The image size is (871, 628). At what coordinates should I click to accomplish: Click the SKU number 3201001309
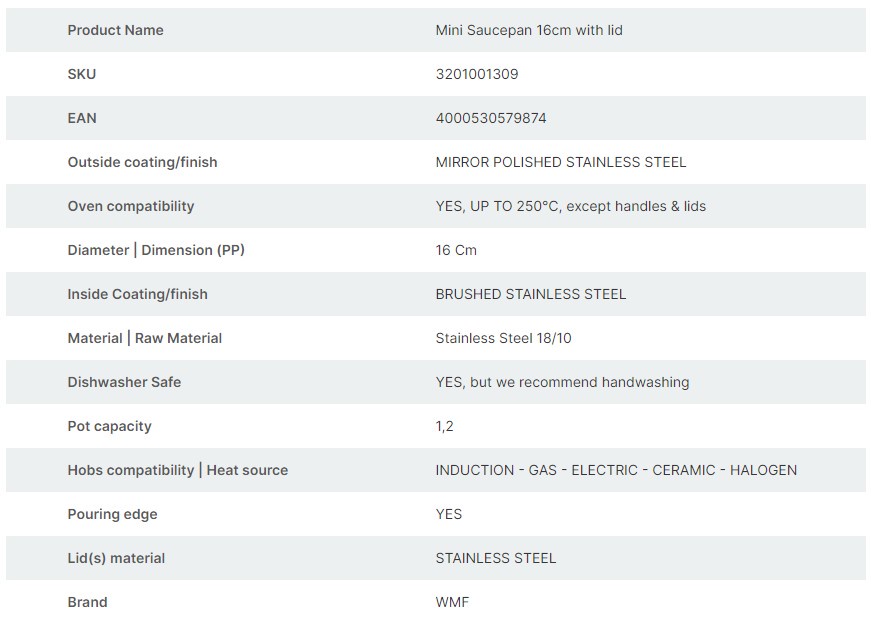click(x=477, y=74)
